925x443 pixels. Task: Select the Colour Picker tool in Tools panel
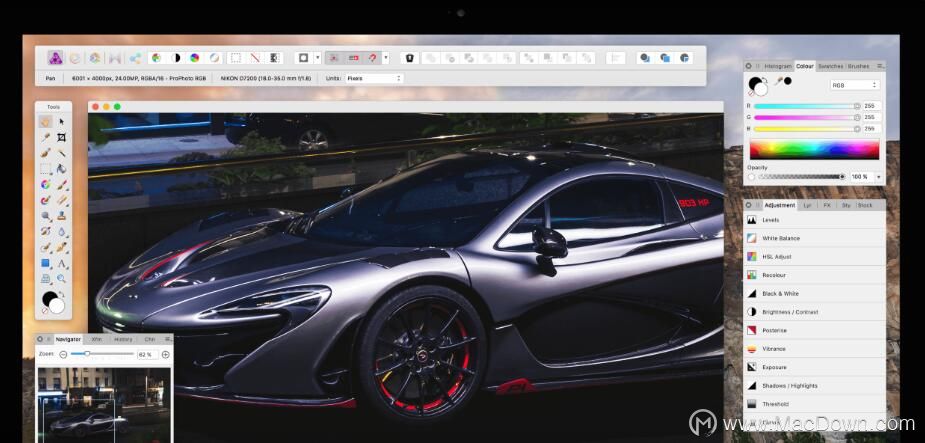pyautogui.click(x=45, y=137)
